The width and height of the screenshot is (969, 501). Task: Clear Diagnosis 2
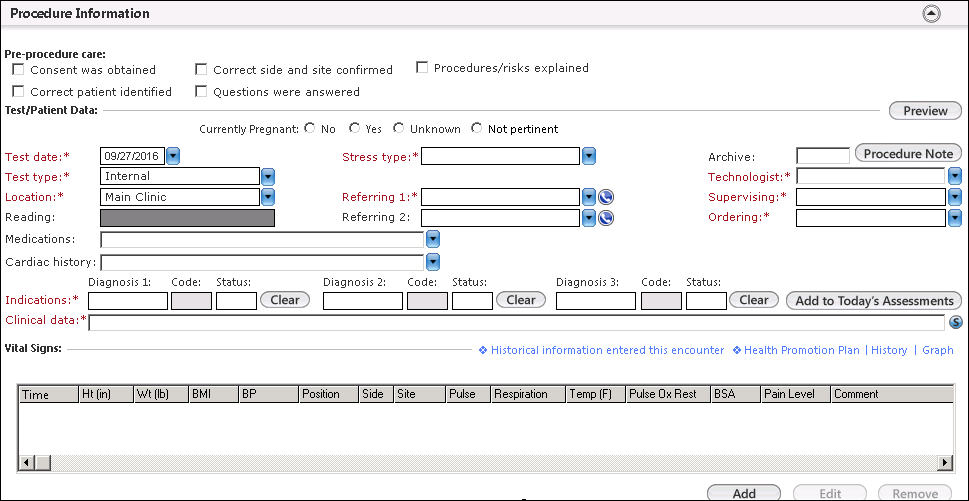tap(521, 300)
